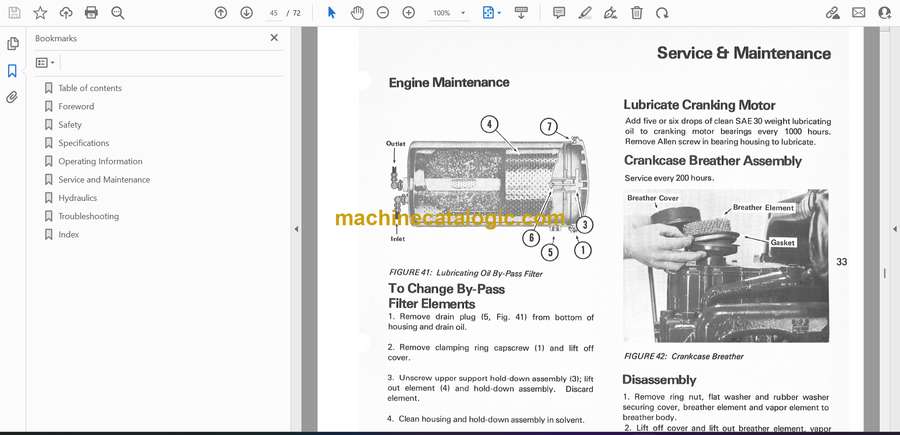This screenshot has width=900, height=435.
Task: Open page thumbnails panel
Action: coord(12,44)
